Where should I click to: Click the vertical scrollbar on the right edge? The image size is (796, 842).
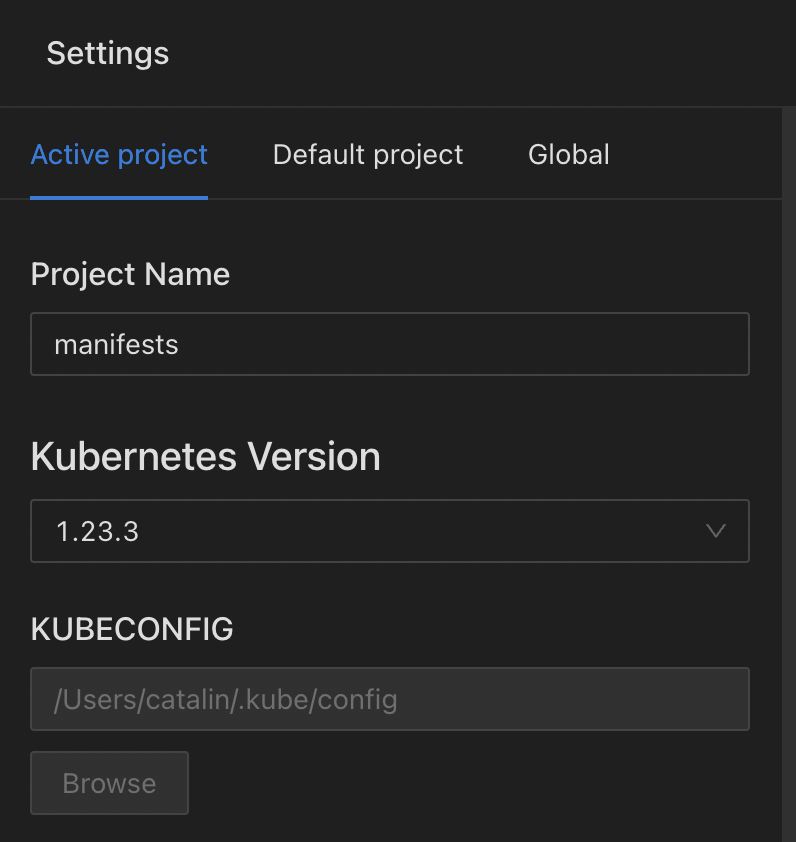point(789,474)
